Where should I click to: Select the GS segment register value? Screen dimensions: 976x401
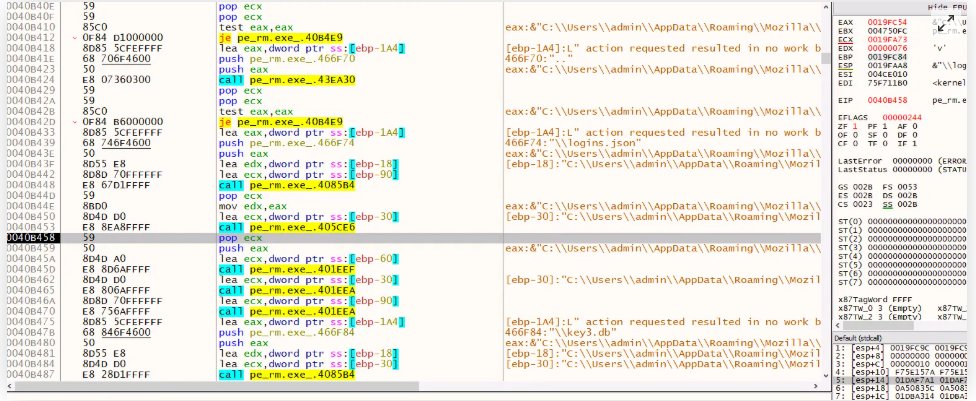[863, 187]
